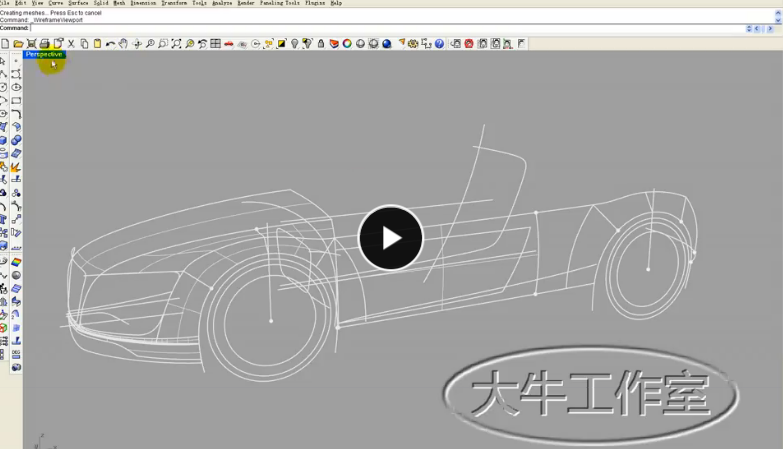Screen dimensions: 783x472
Task: Click the red stop icon in toolbar
Action: (x=469, y=44)
